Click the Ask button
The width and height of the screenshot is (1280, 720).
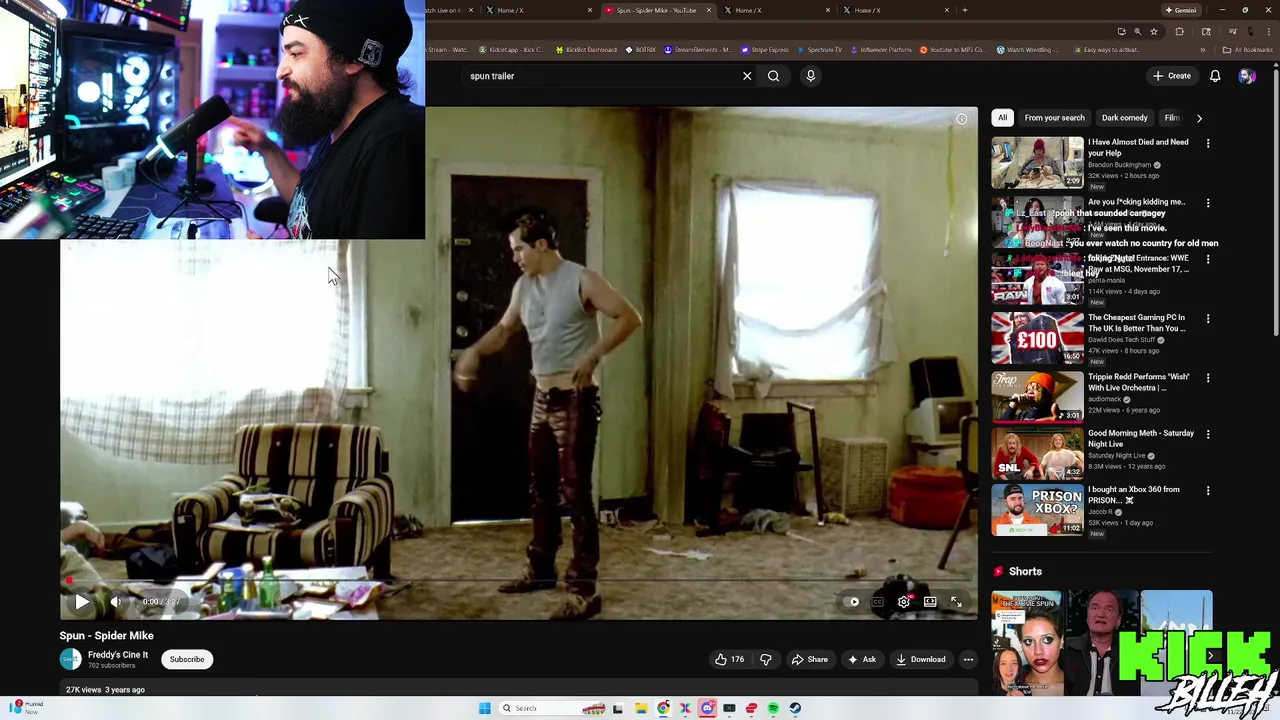point(862,660)
